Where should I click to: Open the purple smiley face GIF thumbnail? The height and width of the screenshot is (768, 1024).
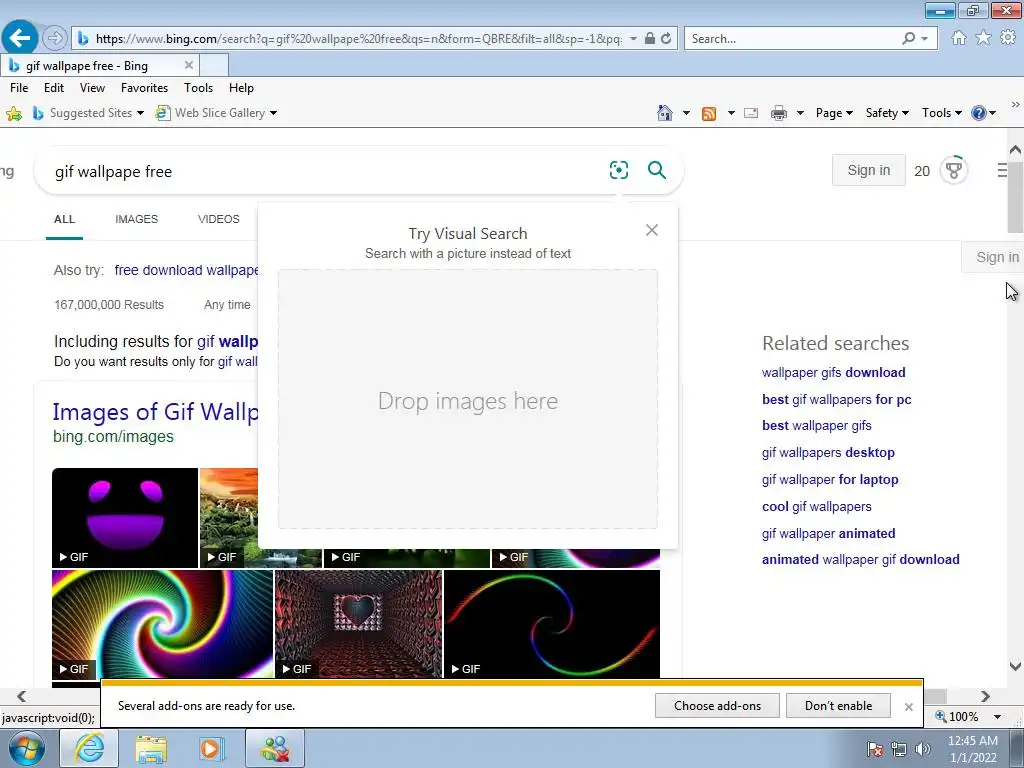[x=125, y=518]
